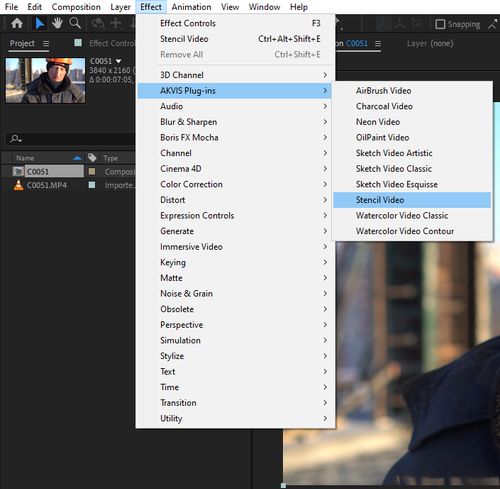Expand the Boris FX Mocha submenu

[x=235, y=138]
